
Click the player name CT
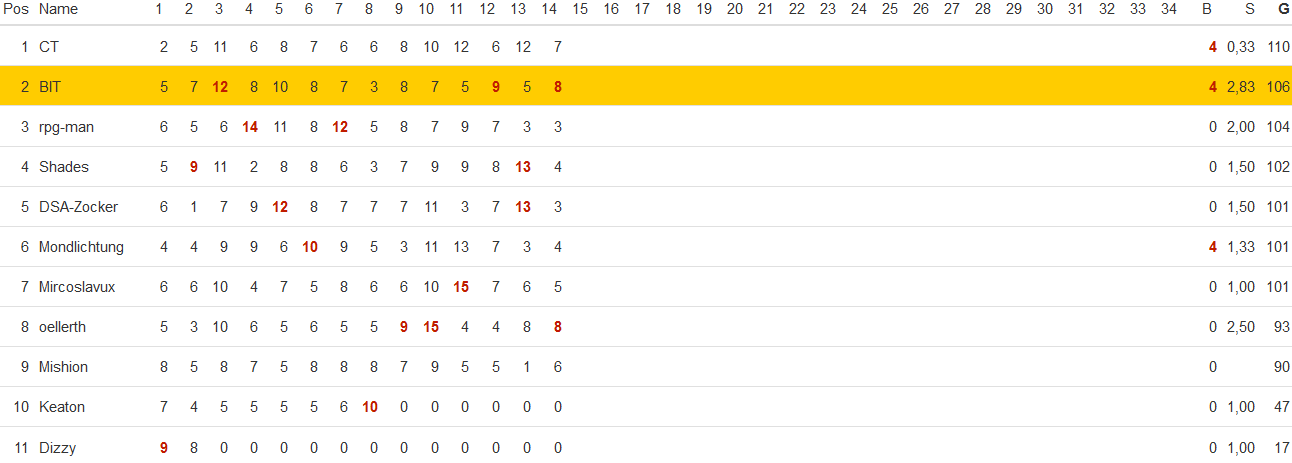point(48,47)
